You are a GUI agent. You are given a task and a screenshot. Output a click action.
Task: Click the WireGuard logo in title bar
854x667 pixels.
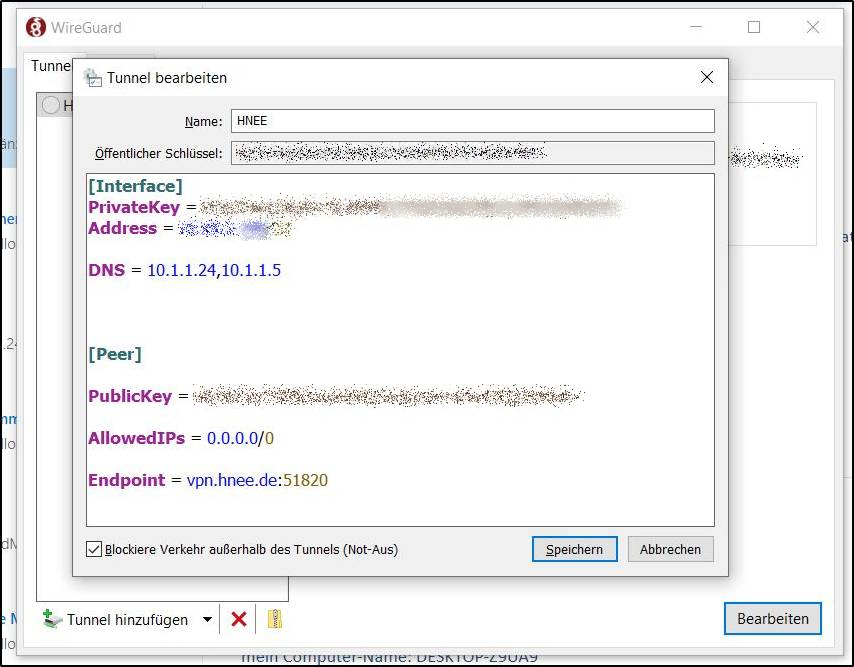36,28
